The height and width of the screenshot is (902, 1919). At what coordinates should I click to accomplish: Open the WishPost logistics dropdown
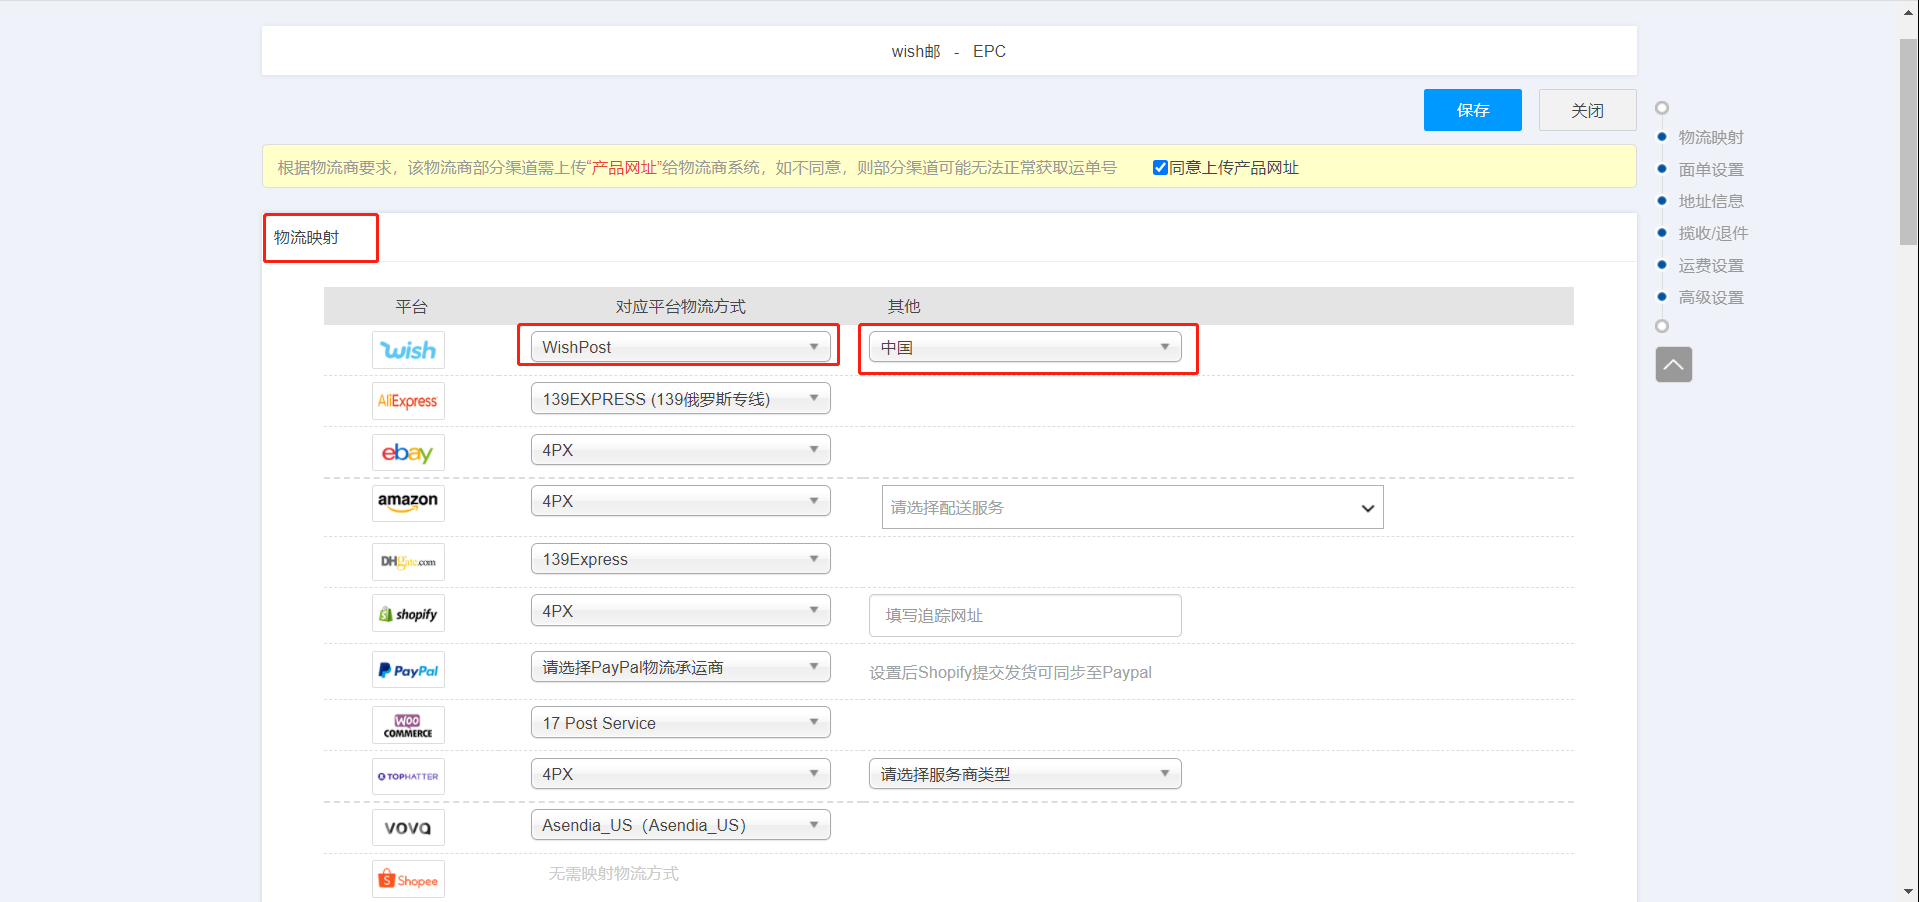pyautogui.click(x=680, y=347)
